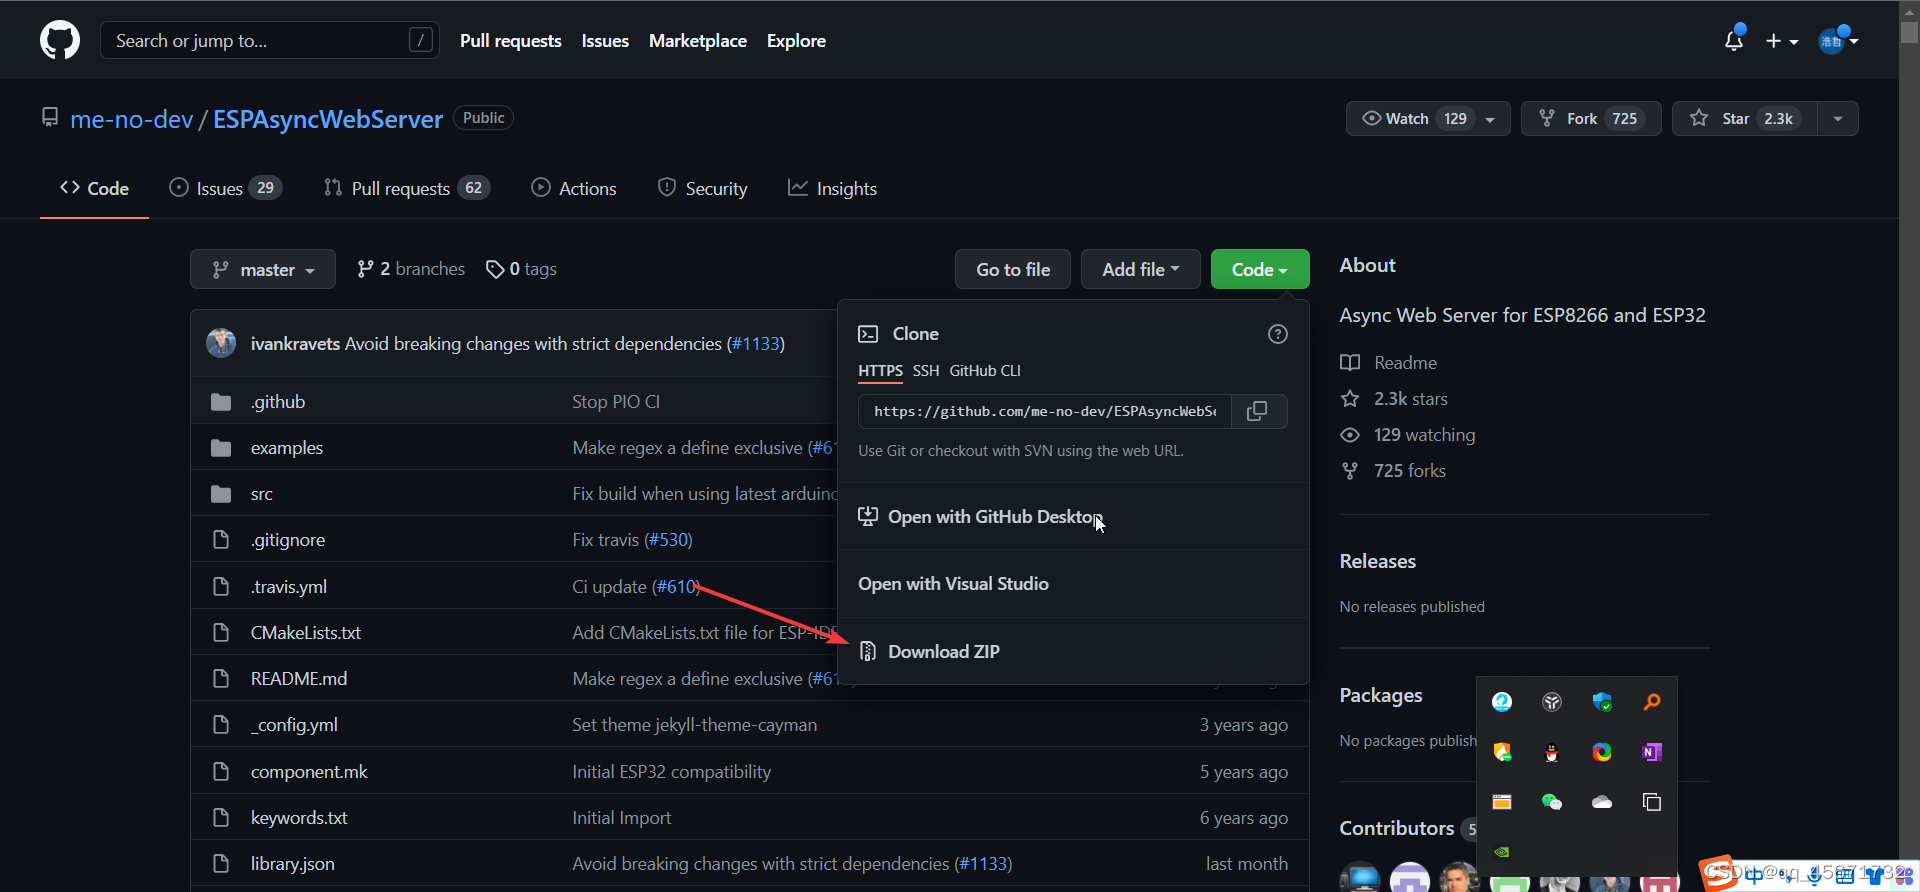Click the OneNote tray icon
This screenshot has height=892, width=1920.
click(1652, 752)
